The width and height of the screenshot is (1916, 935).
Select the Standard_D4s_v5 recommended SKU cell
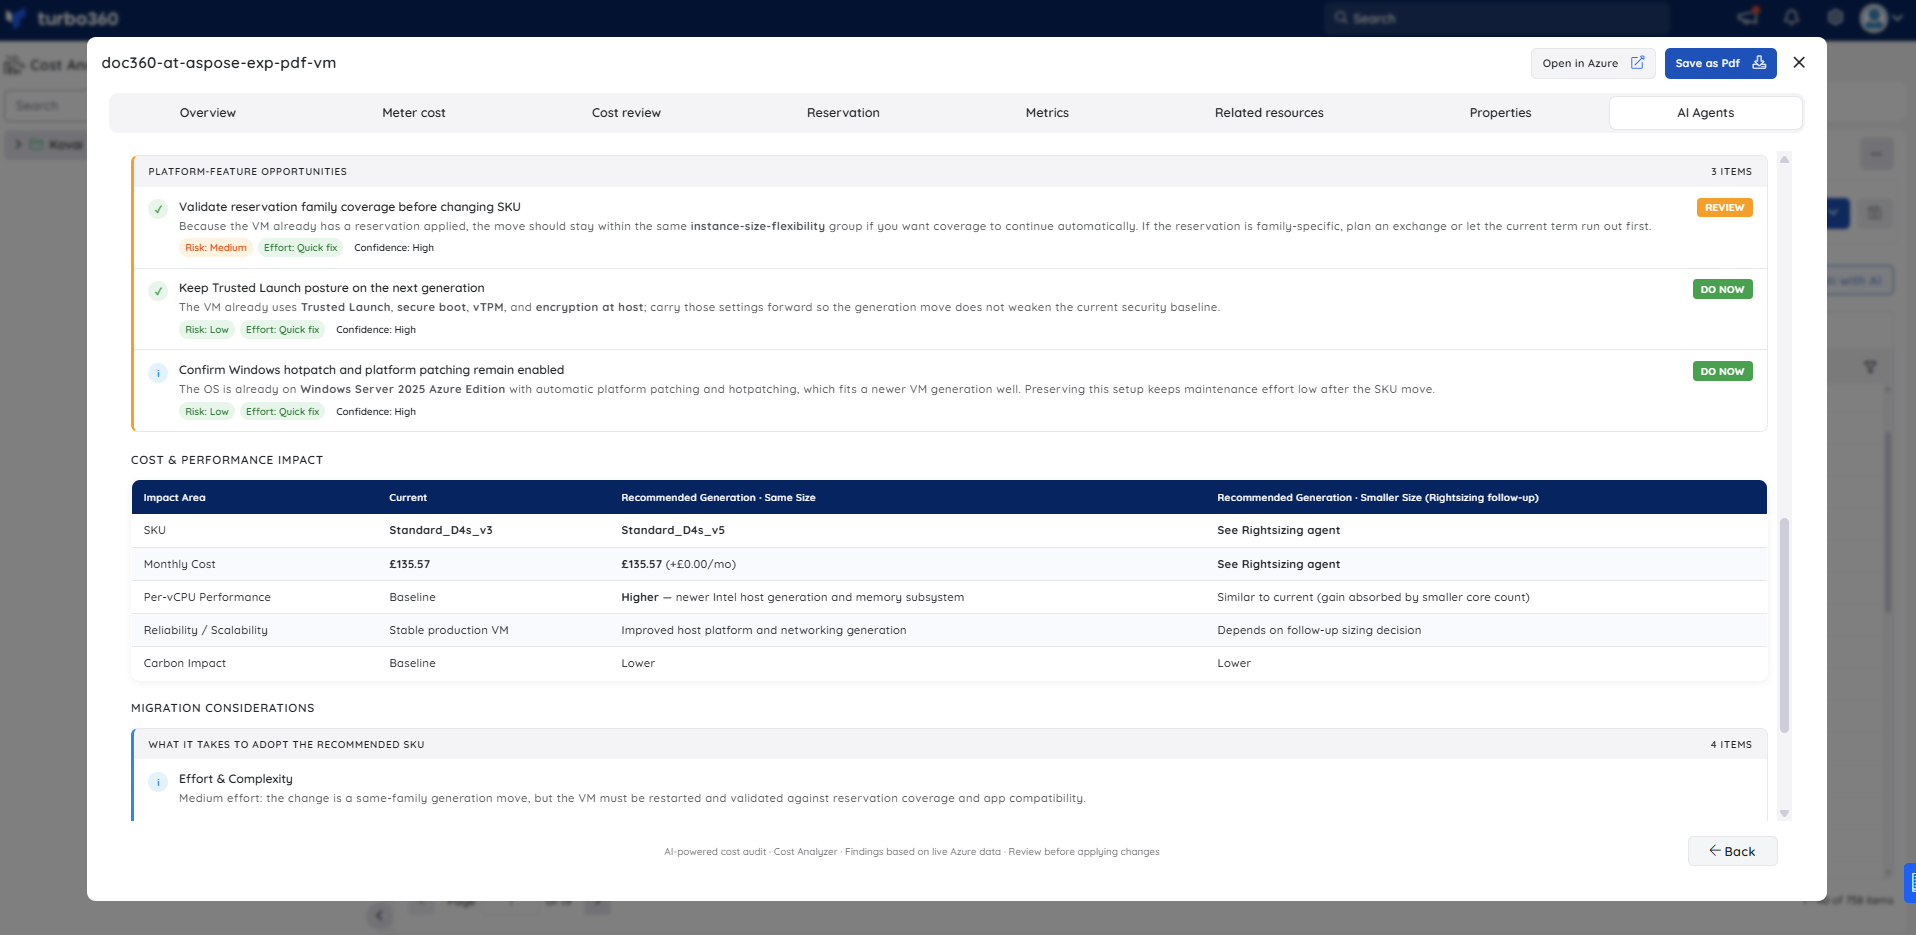673,531
